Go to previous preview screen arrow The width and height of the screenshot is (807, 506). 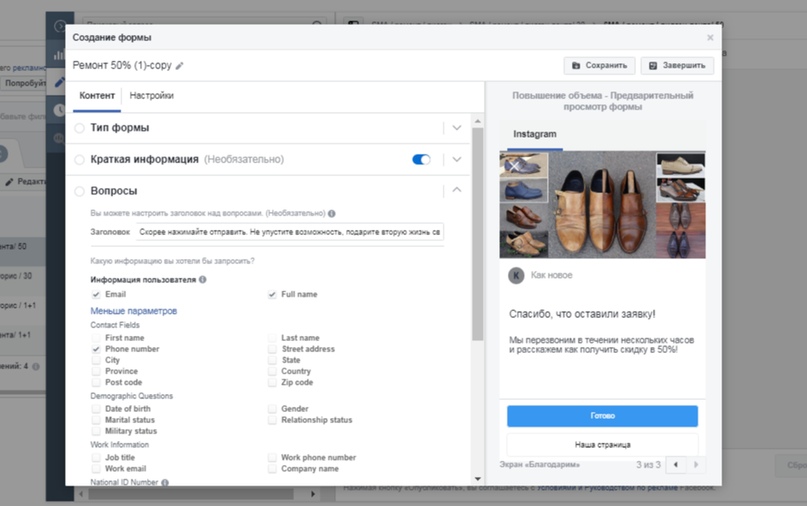pyautogui.click(x=676, y=465)
